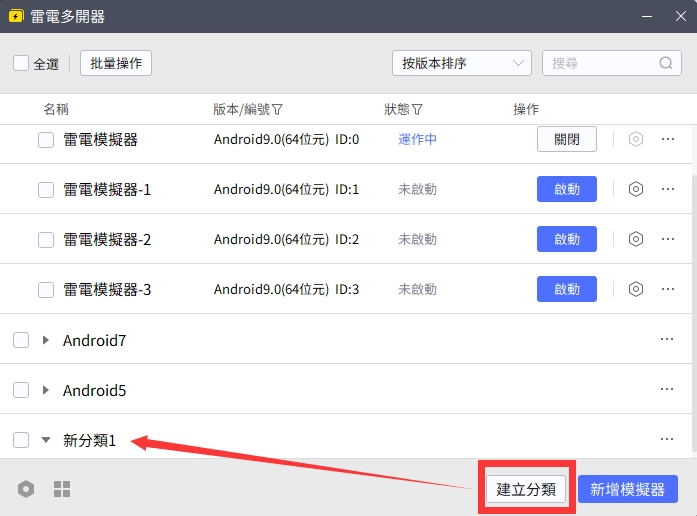This screenshot has width=697, height=516.
Task: Click 未啟動 status of 雷電模擬器-1
Action: tap(417, 190)
